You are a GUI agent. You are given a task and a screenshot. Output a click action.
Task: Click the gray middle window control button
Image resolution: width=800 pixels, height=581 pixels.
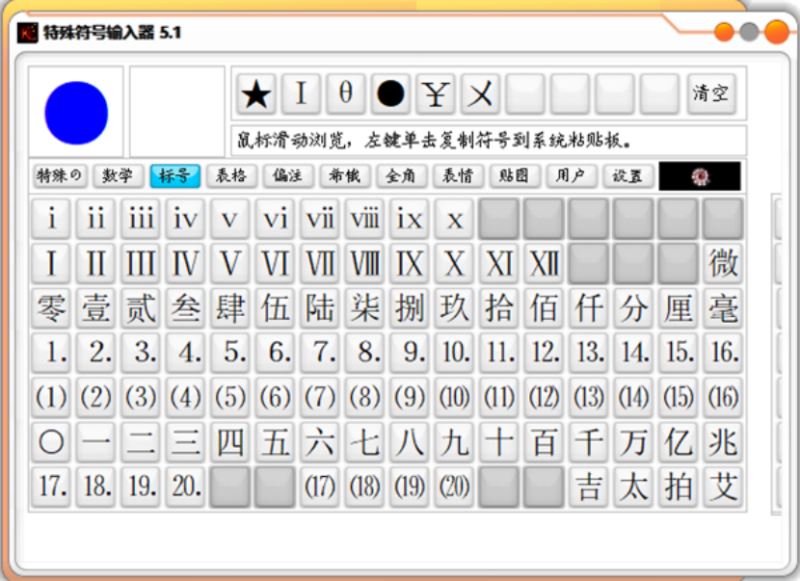pyautogui.click(x=748, y=32)
